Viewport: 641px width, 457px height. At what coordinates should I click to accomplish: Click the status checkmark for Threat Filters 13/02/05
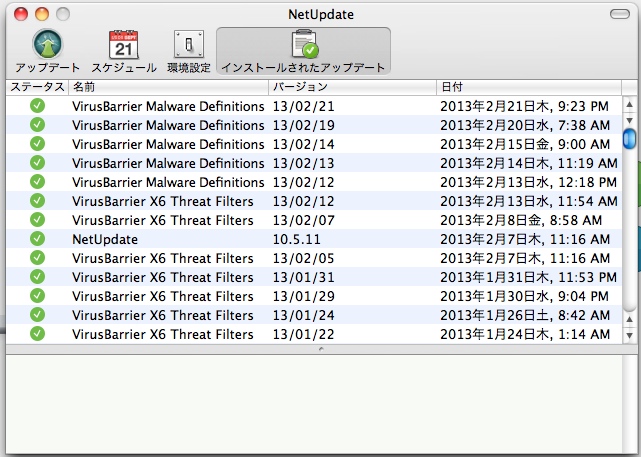coord(37,258)
